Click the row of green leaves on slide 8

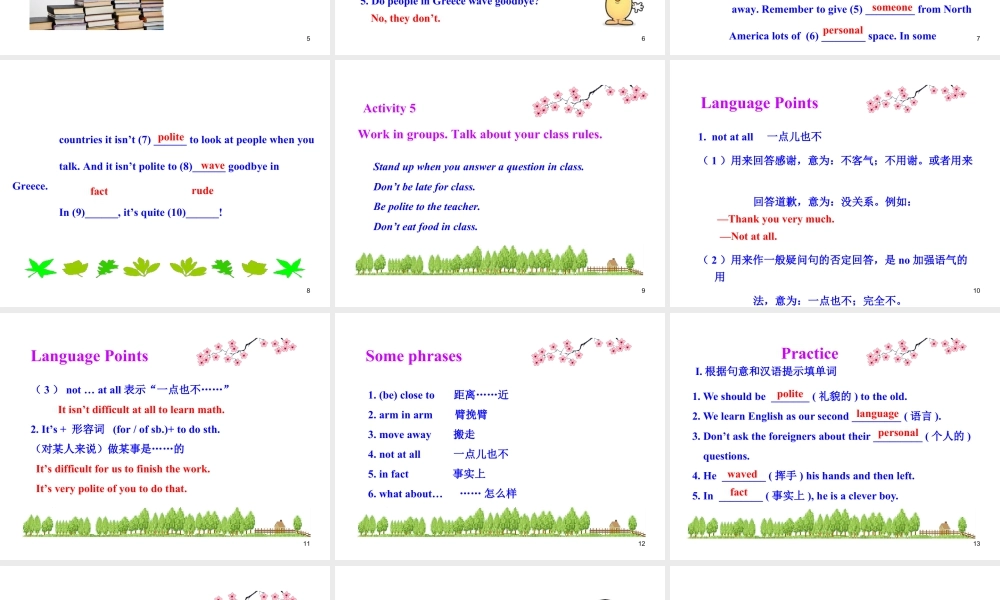164,267
